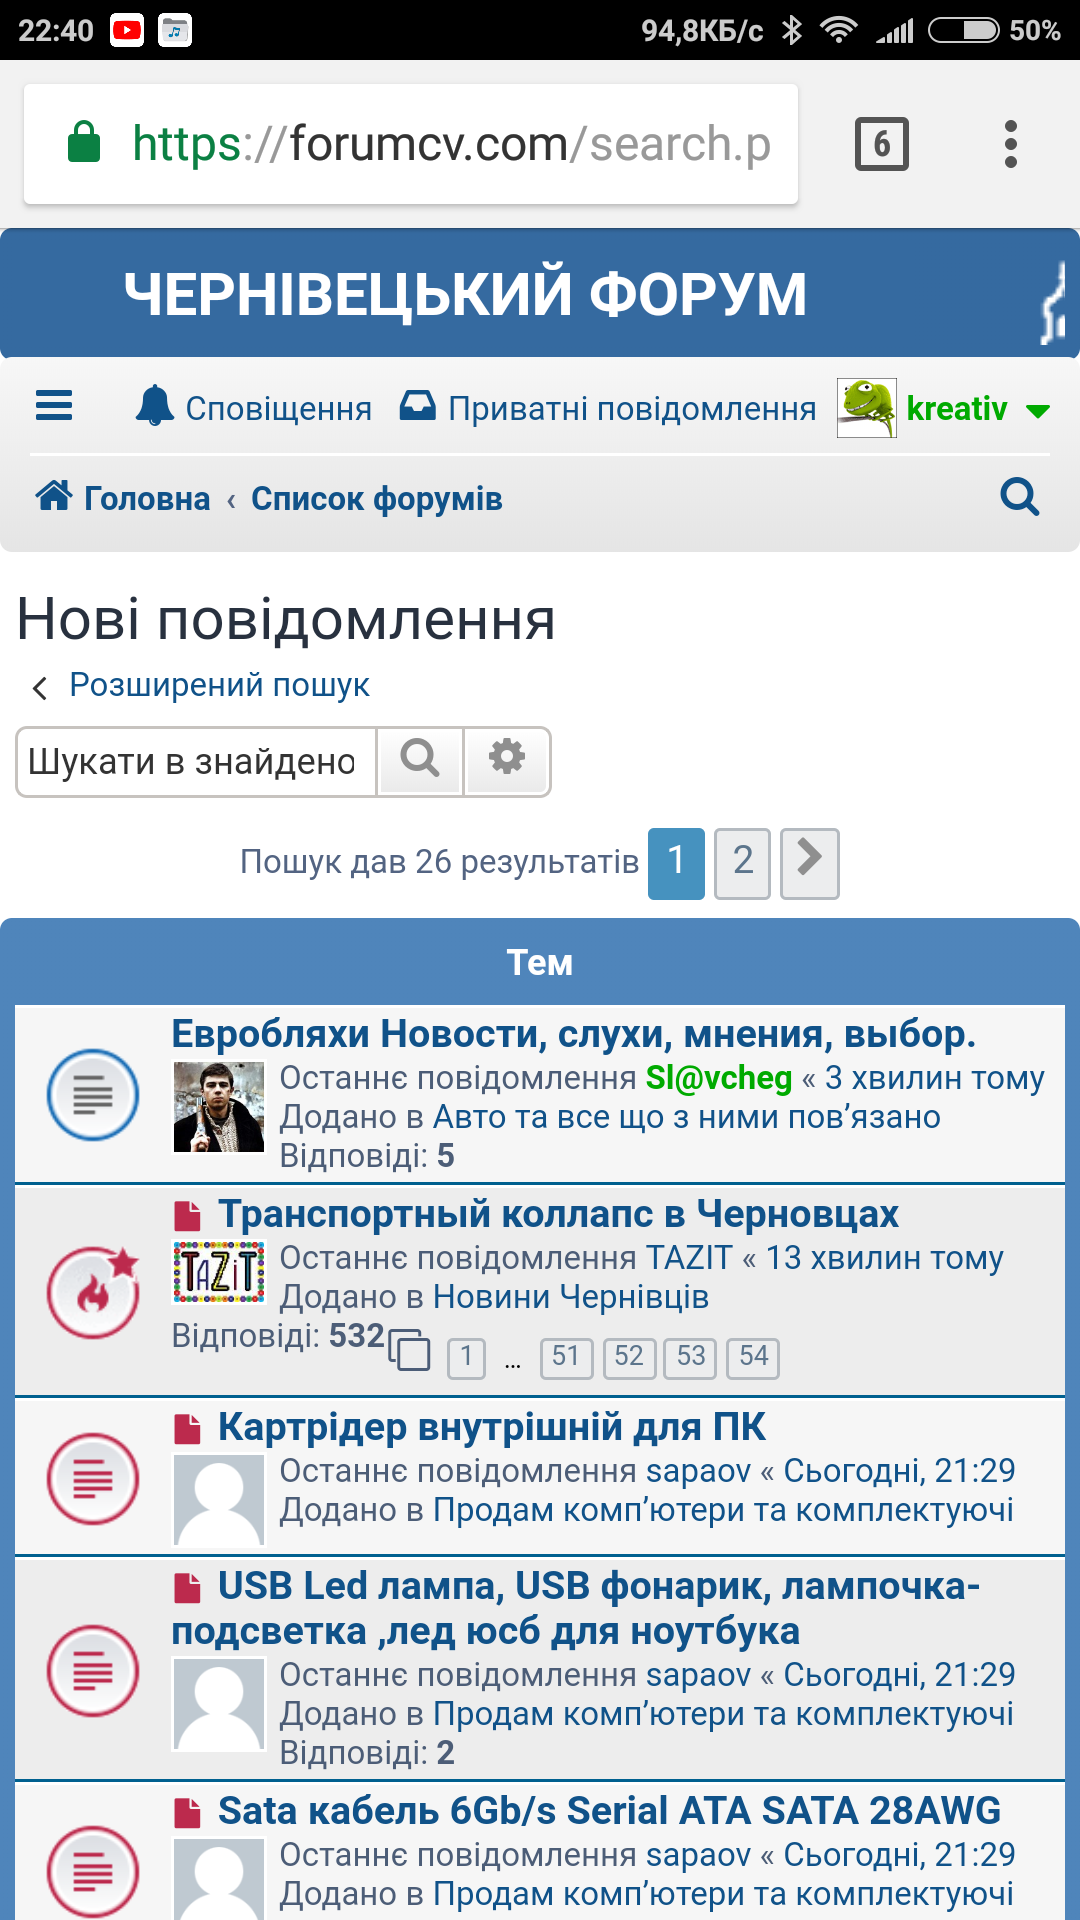Expand the kreativ user dropdown
This screenshot has width=1080, height=1920.
point(1038,410)
